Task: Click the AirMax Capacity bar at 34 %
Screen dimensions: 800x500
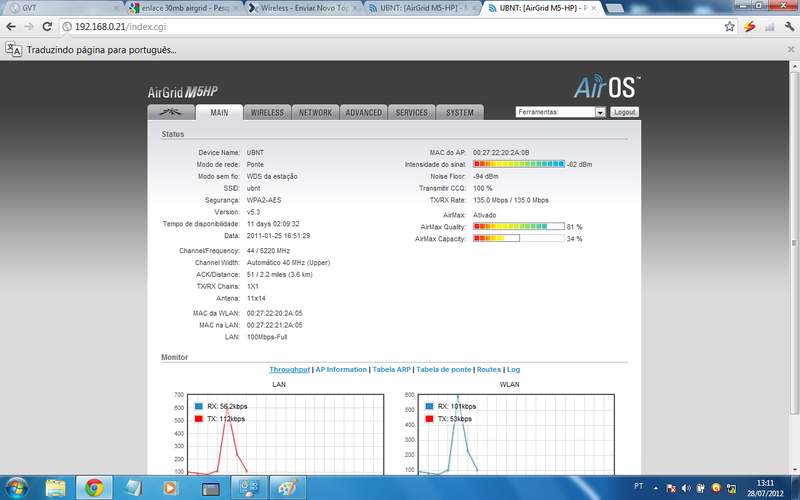Action: pos(519,238)
